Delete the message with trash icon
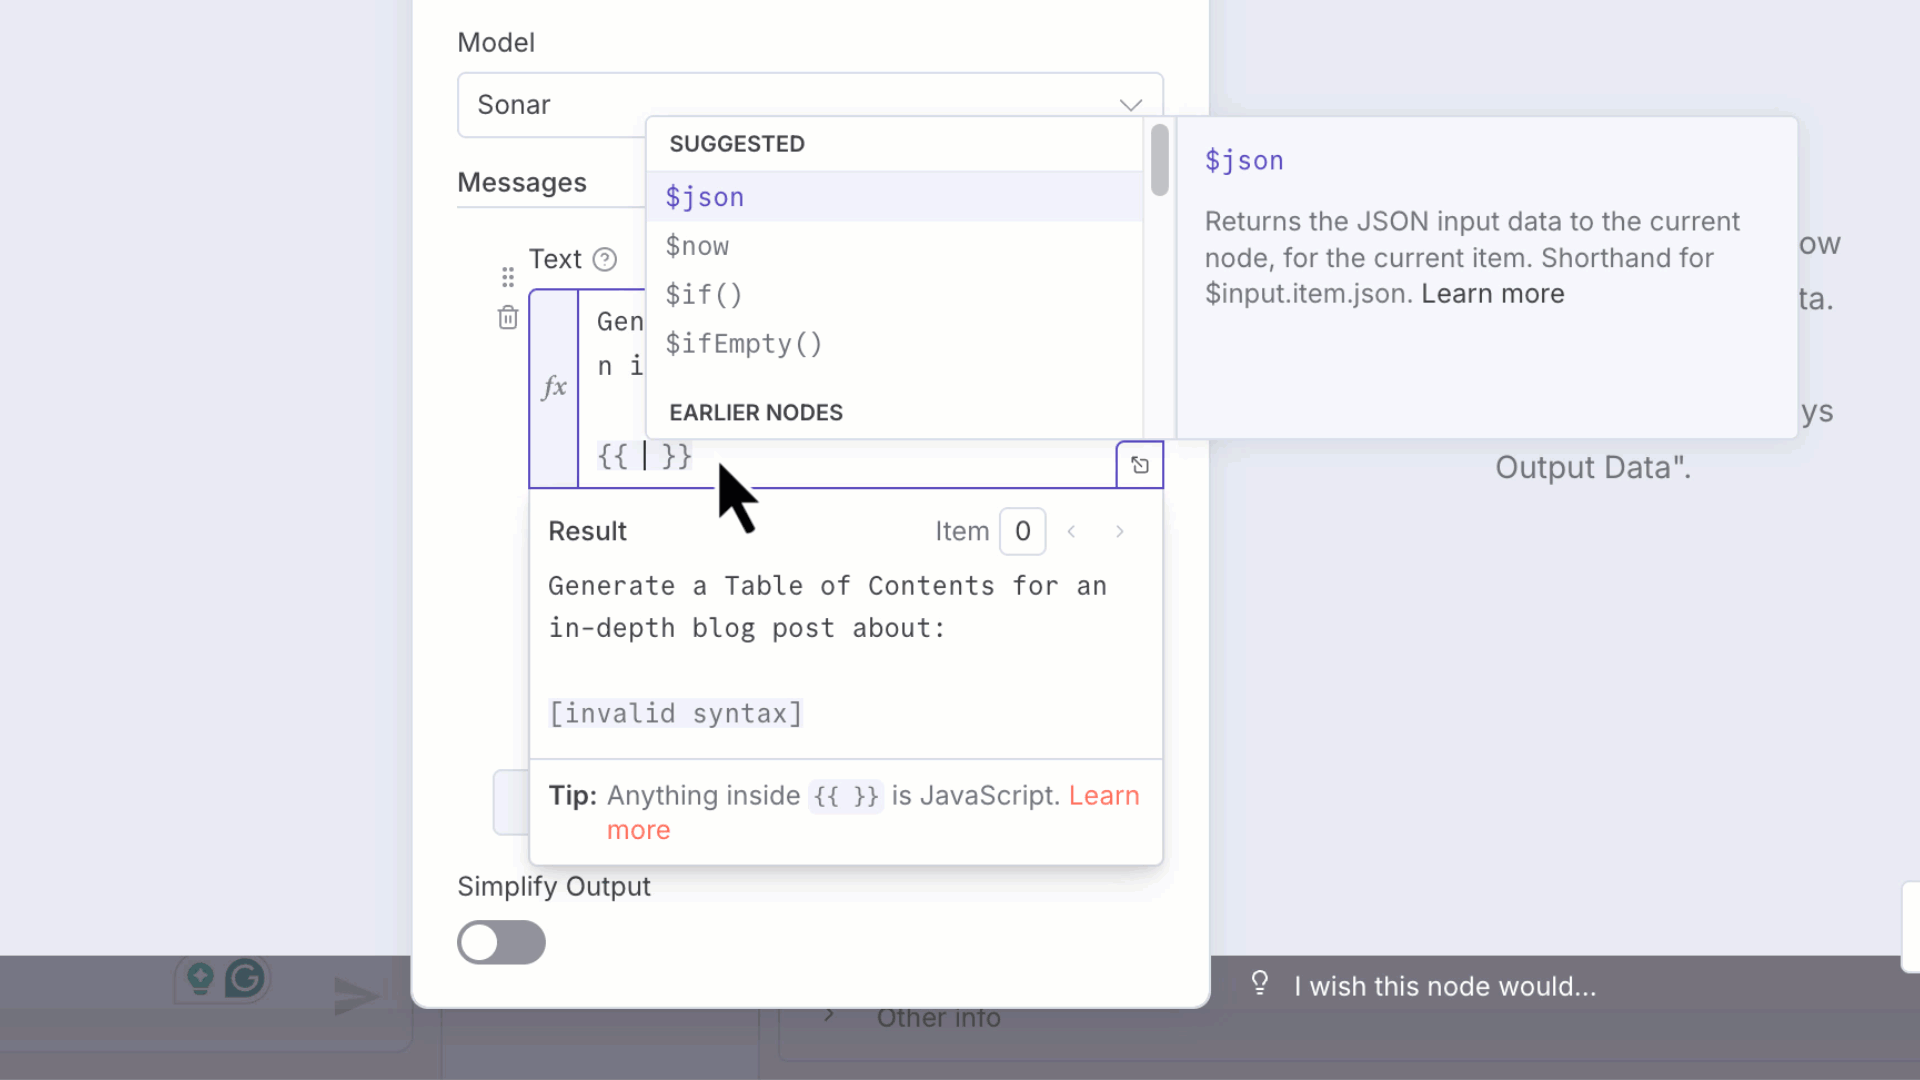The width and height of the screenshot is (1920, 1080). coord(508,318)
